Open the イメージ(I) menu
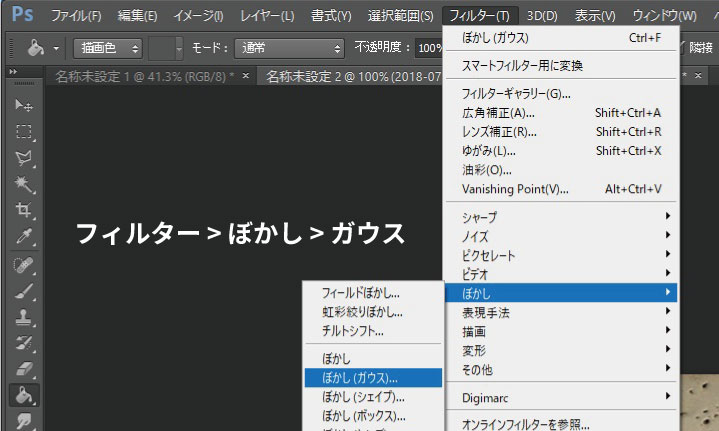719x431 pixels. pyautogui.click(x=198, y=16)
